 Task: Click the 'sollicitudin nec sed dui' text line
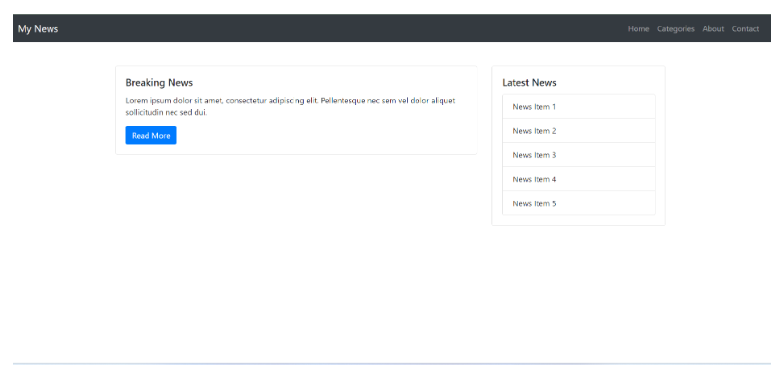[166, 112]
